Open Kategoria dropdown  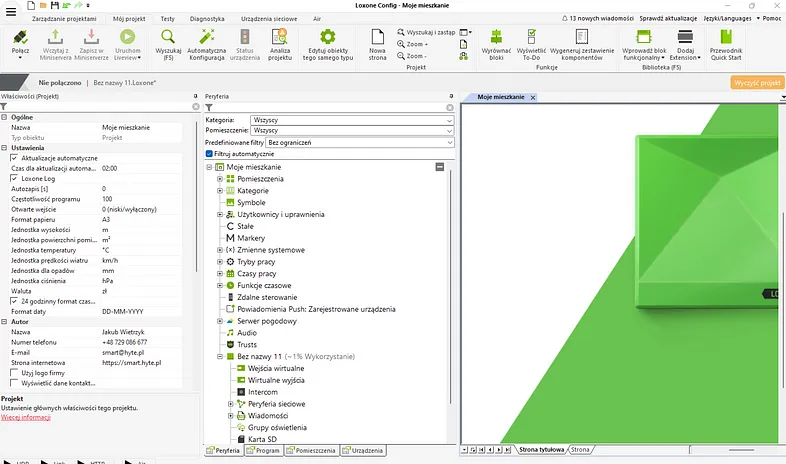coord(352,120)
